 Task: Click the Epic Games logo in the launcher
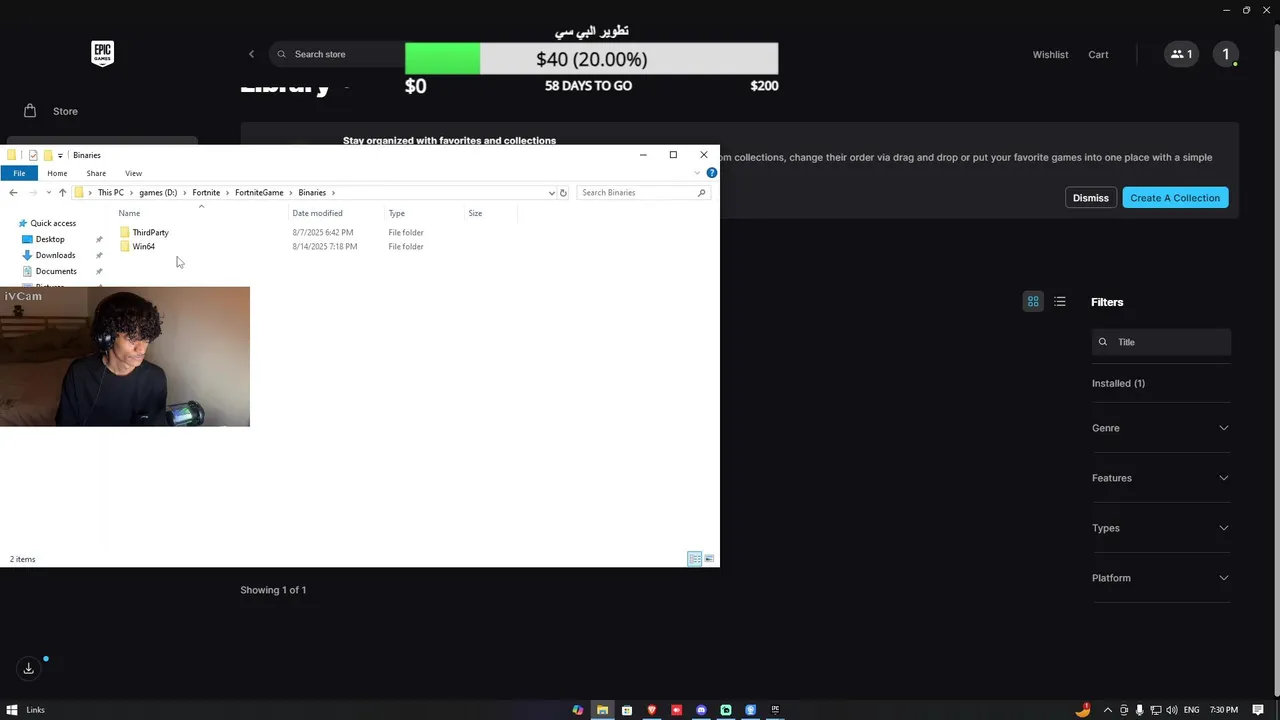tap(102, 53)
